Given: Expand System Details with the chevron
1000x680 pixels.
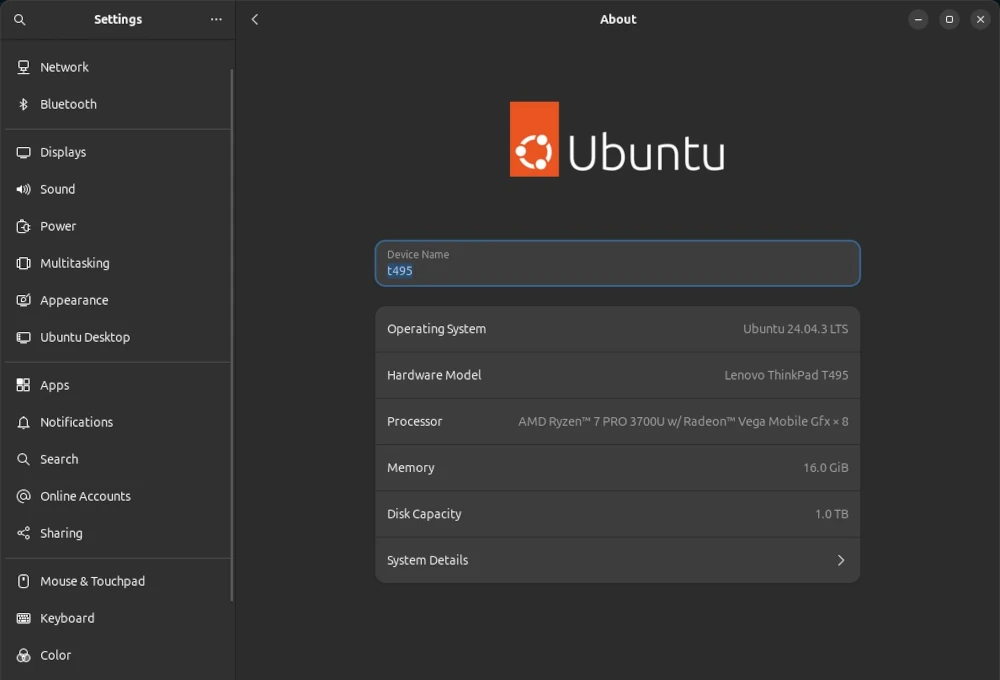Looking at the screenshot, I should pyautogui.click(x=841, y=560).
